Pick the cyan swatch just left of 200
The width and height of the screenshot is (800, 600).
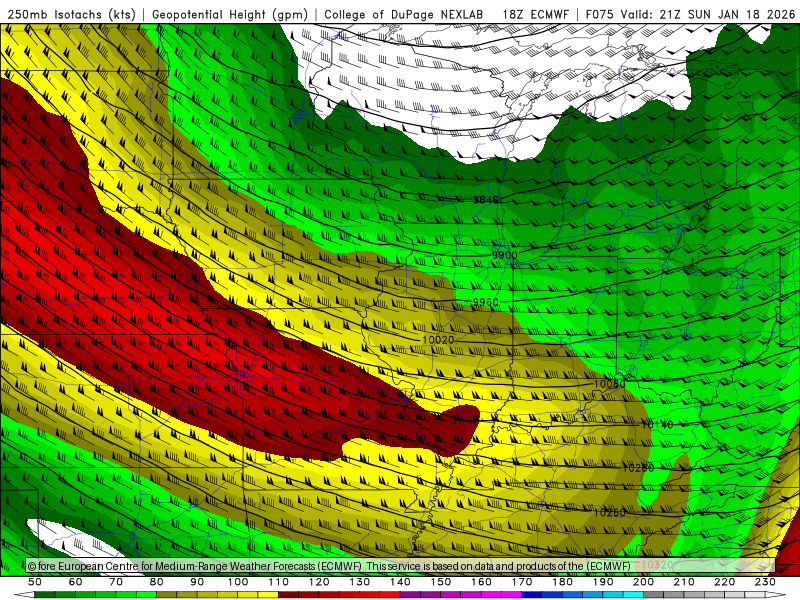[634, 595]
